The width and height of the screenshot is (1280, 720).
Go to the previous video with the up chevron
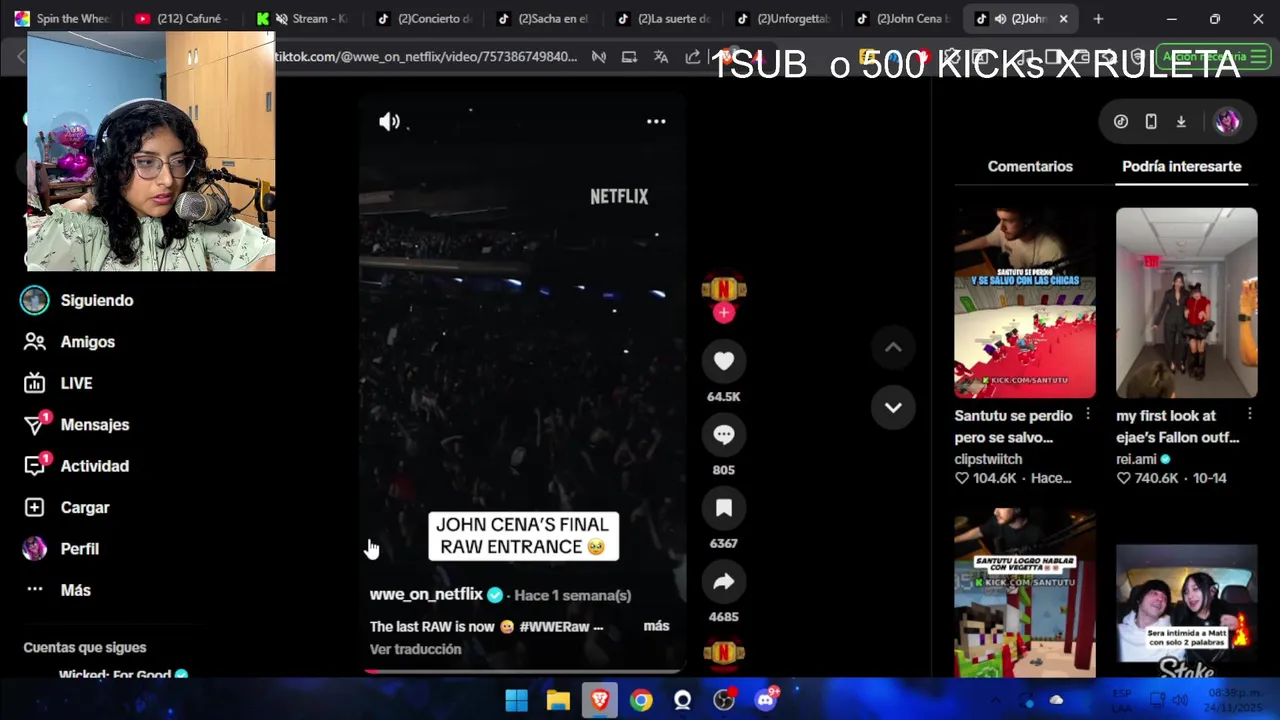[893, 347]
